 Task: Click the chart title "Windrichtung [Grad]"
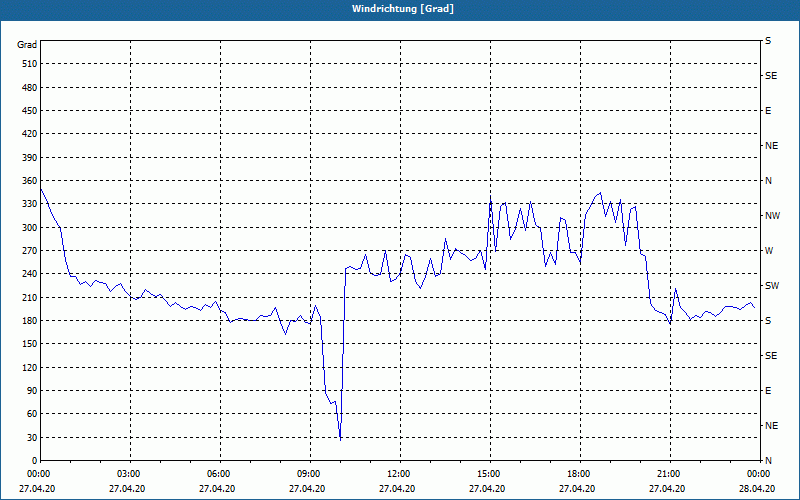pos(403,9)
